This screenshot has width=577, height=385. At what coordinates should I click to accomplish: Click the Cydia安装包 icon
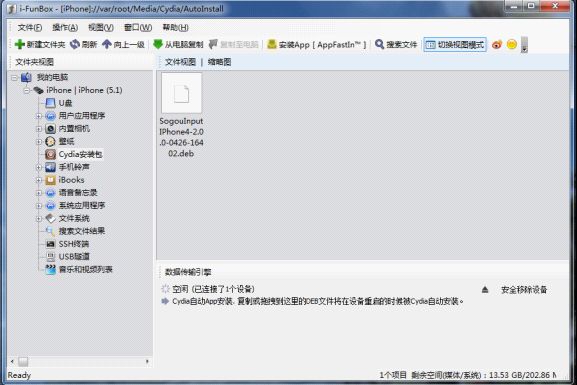(x=50, y=154)
